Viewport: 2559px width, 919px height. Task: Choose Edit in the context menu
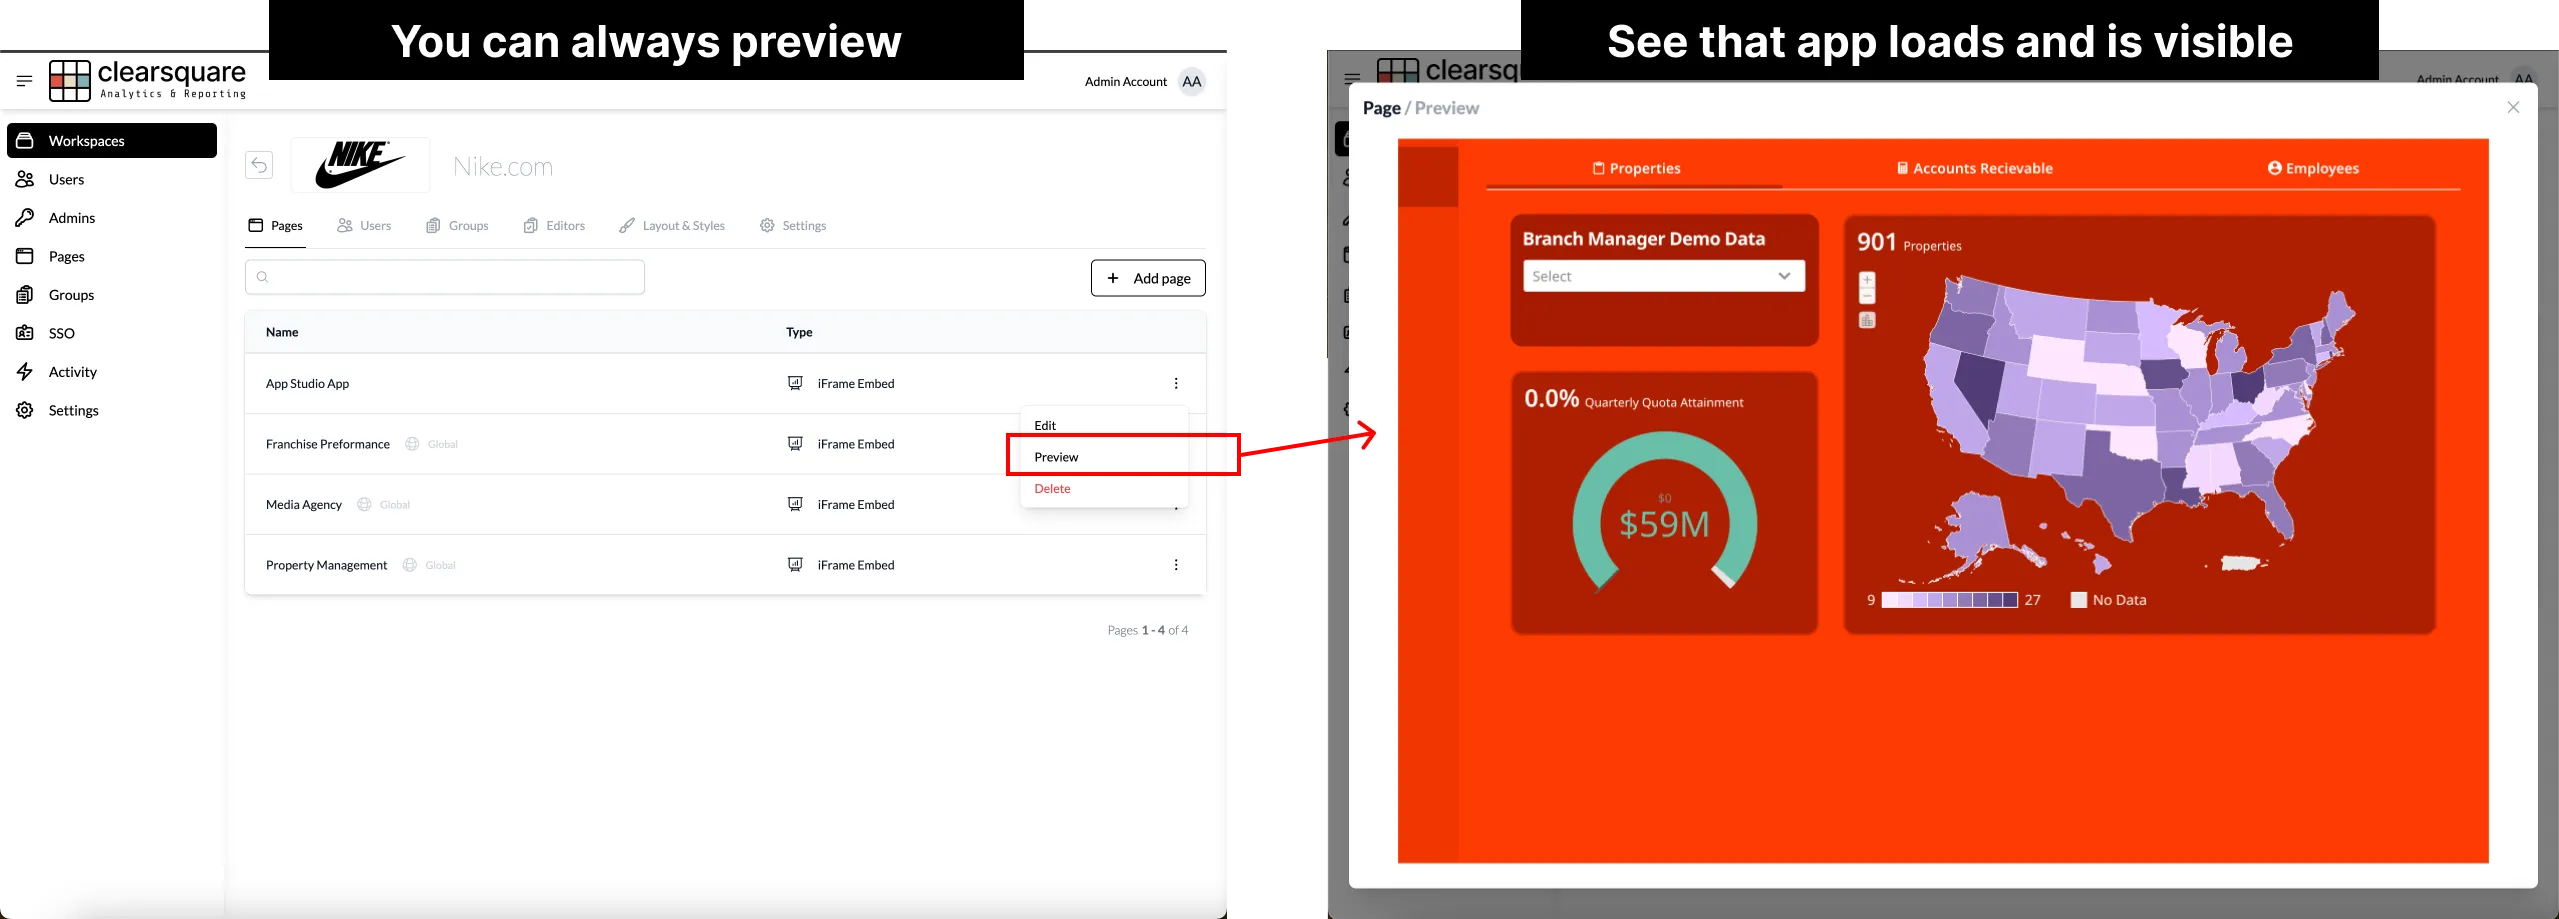[x=1045, y=426]
